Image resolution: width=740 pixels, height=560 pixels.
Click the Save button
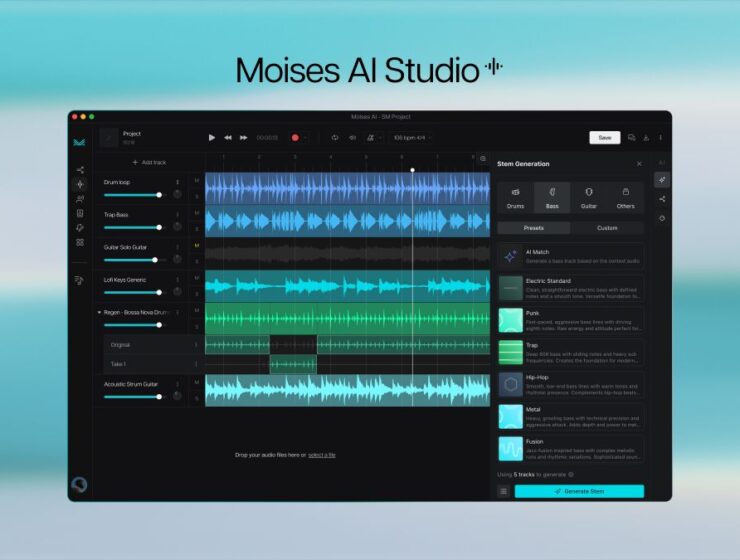point(604,137)
